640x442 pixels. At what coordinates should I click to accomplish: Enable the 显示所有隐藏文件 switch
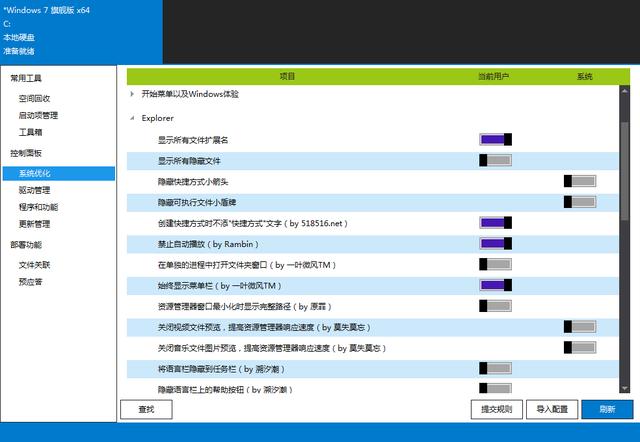pos(495,160)
